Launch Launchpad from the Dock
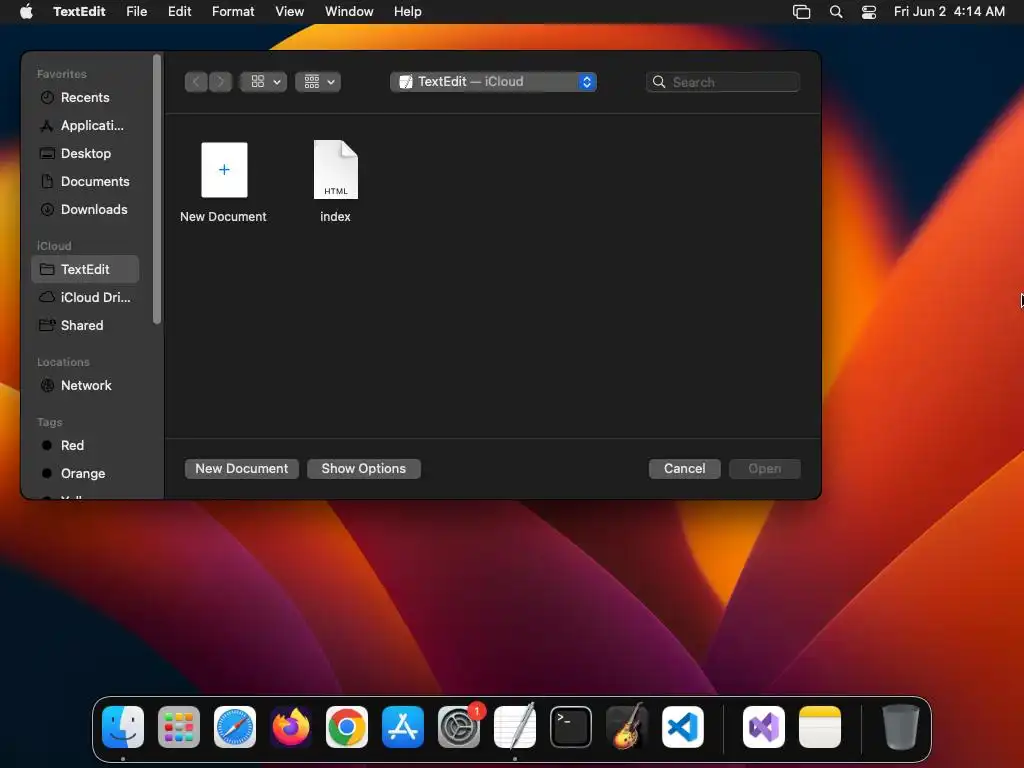 (x=179, y=727)
